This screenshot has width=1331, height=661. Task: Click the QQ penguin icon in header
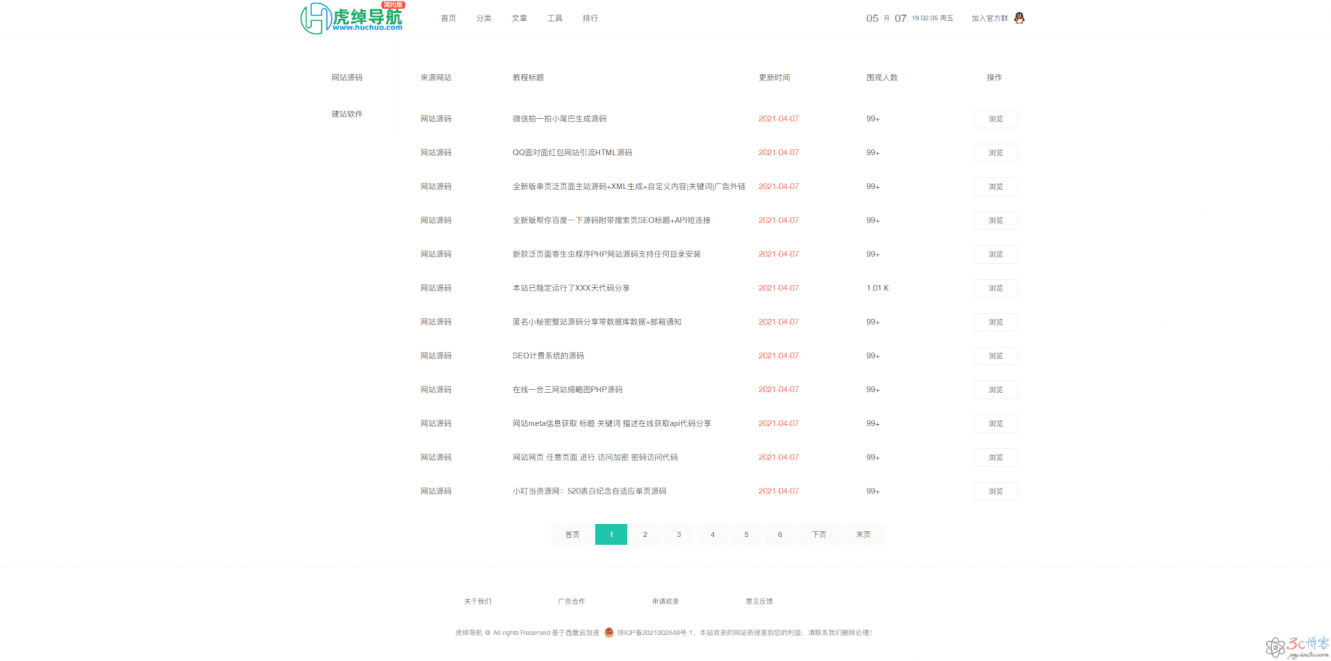coord(1019,18)
